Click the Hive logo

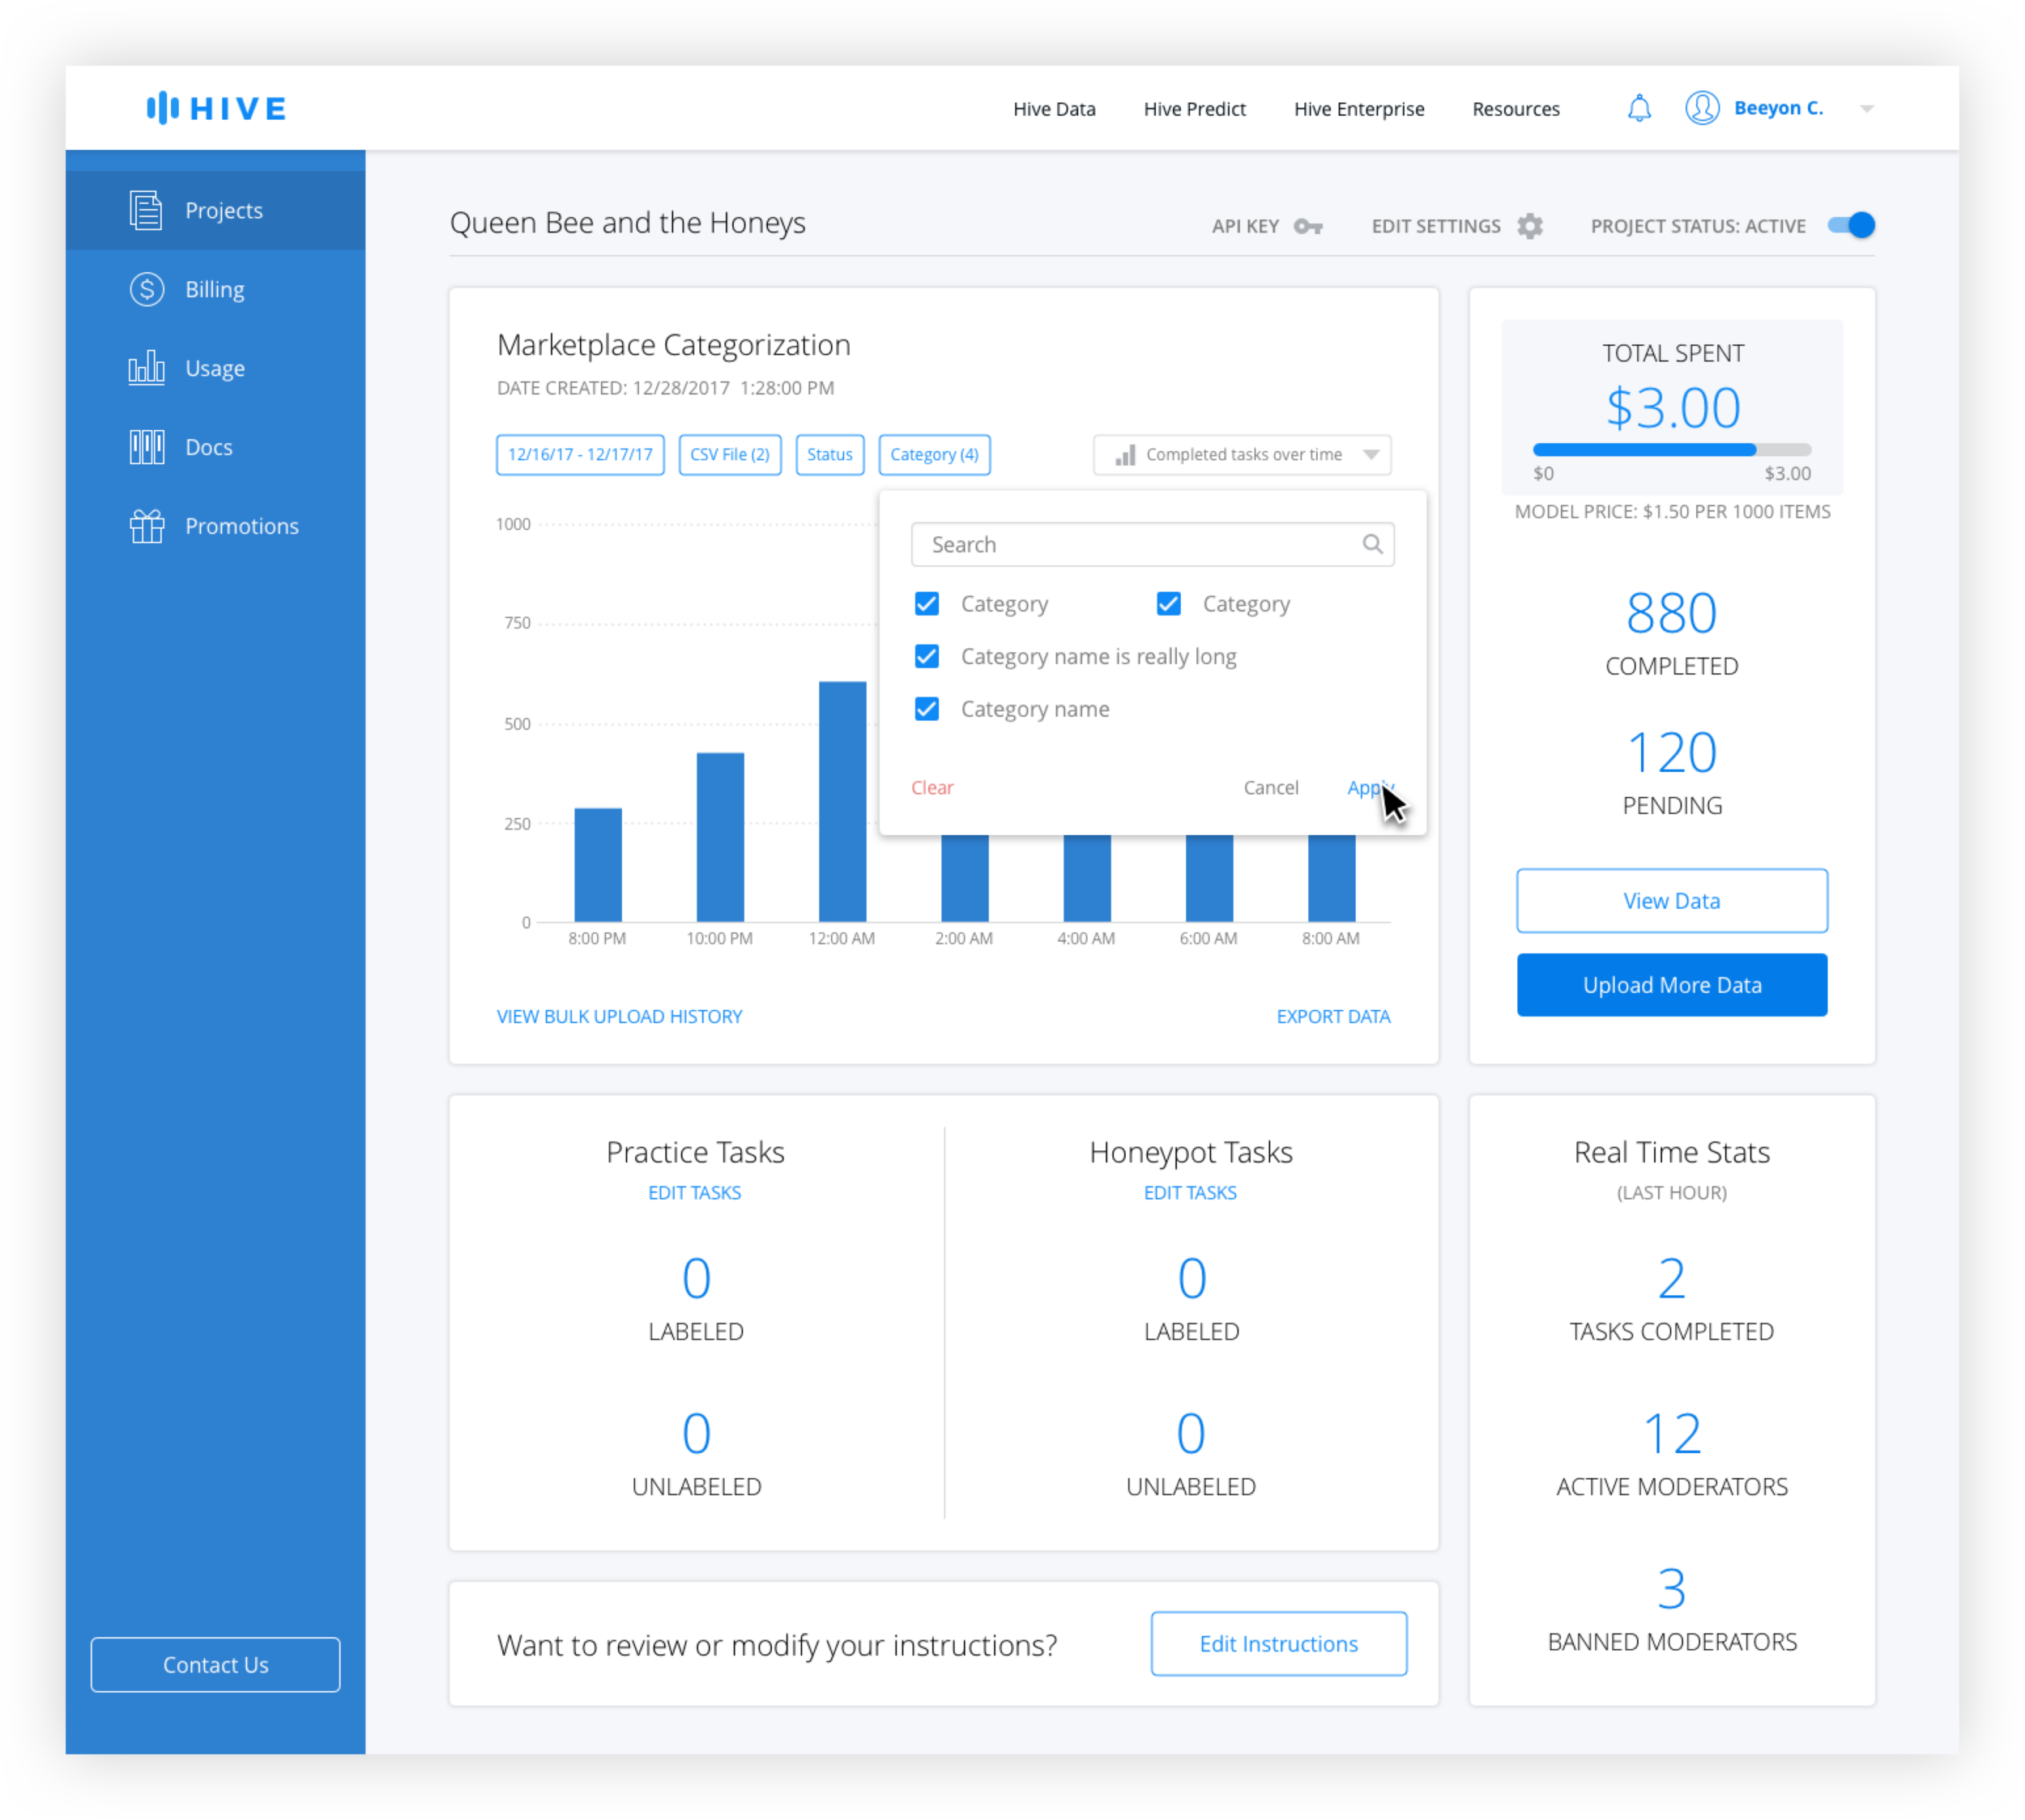[x=216, y=108]
